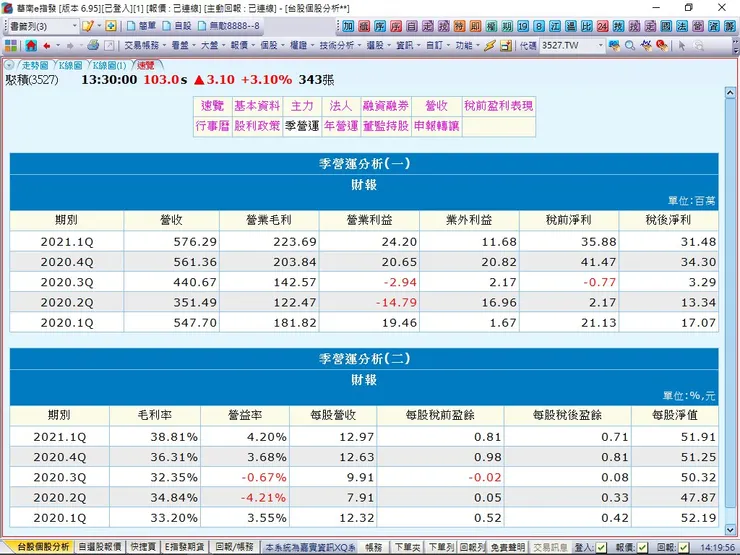The image size is (740, 555).
Task: Open the E指發期貨 bottom tab
Action: click(x=185, y=547)
